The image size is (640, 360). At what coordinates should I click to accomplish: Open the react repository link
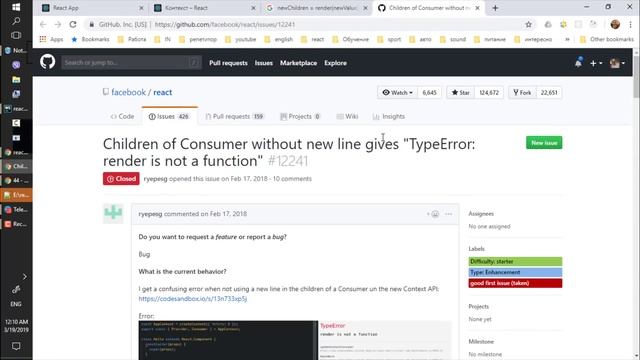pos(162,92)
